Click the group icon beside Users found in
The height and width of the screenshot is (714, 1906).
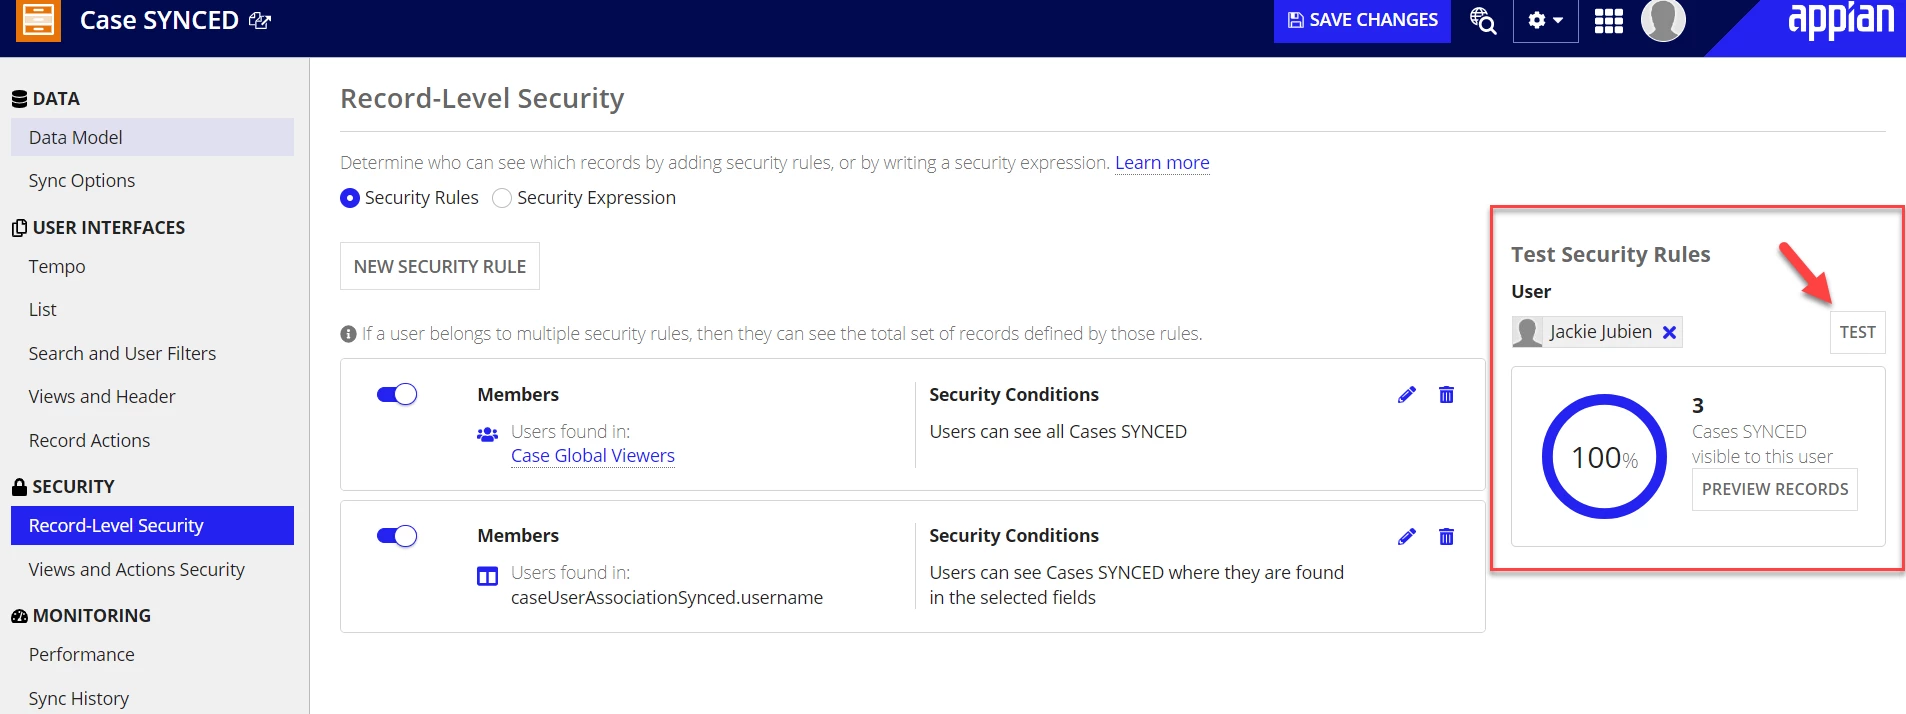point(487,434)
